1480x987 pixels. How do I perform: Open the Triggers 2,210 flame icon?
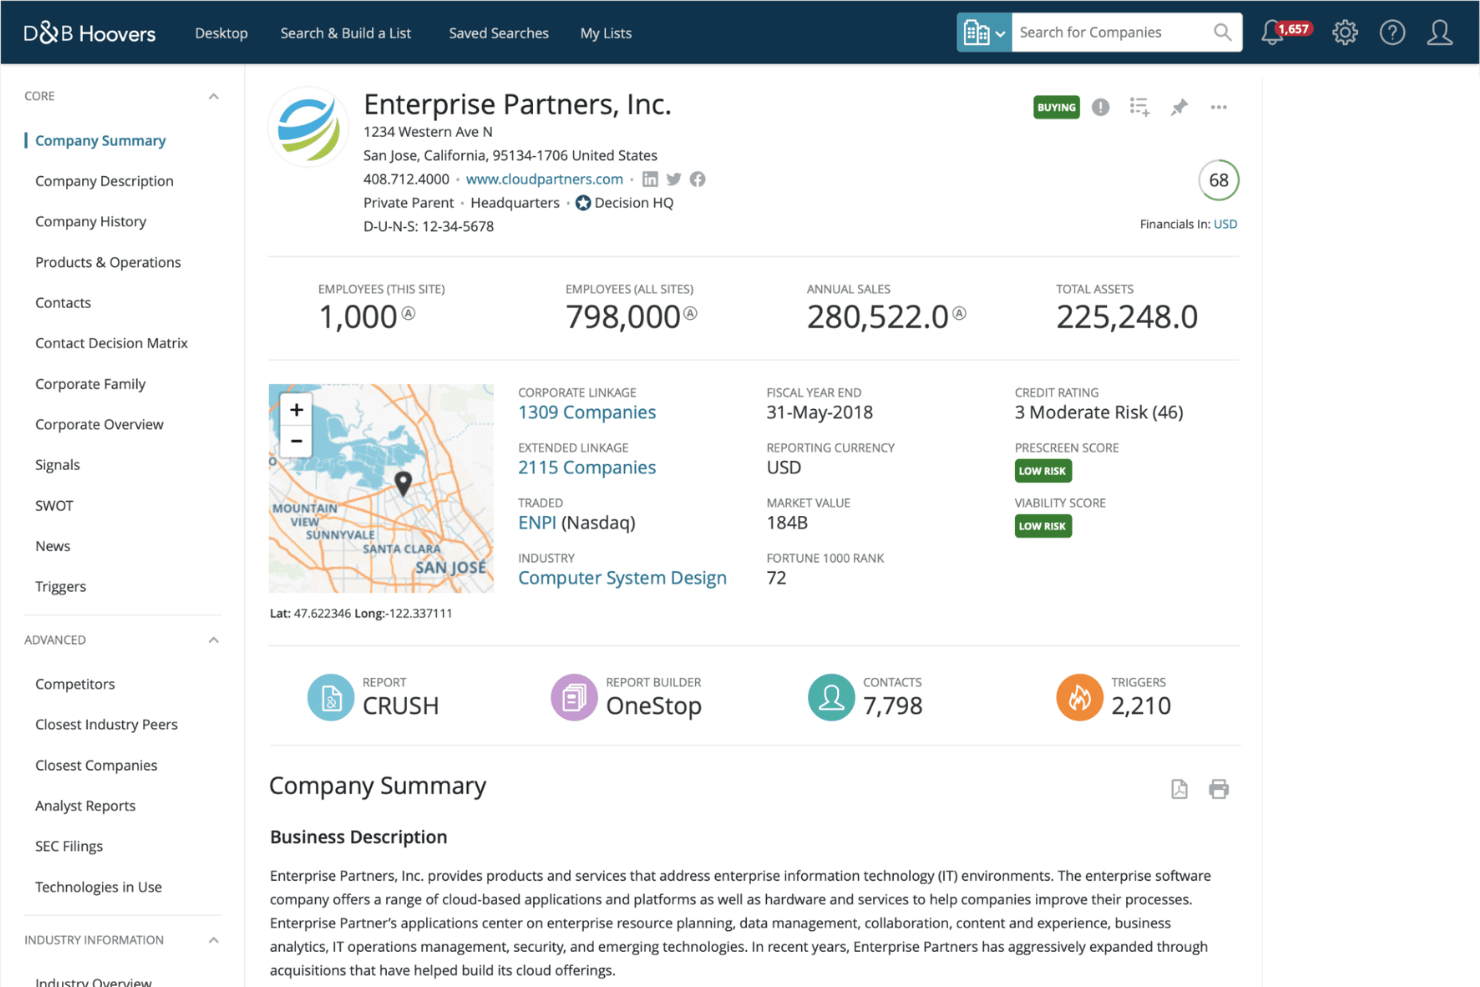1079,697
